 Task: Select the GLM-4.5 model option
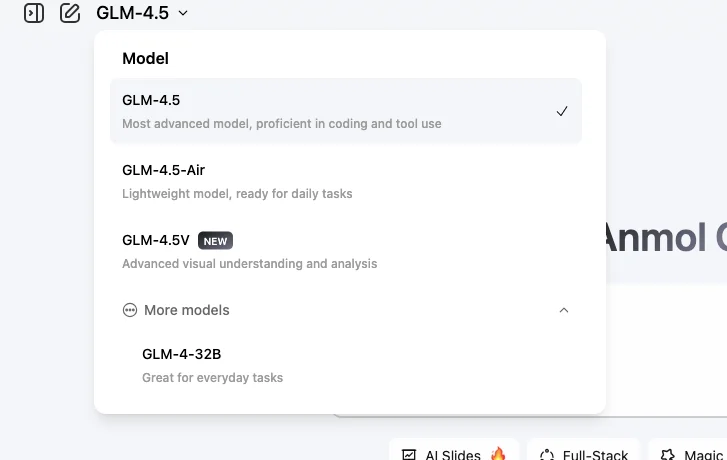pos(346,111)
